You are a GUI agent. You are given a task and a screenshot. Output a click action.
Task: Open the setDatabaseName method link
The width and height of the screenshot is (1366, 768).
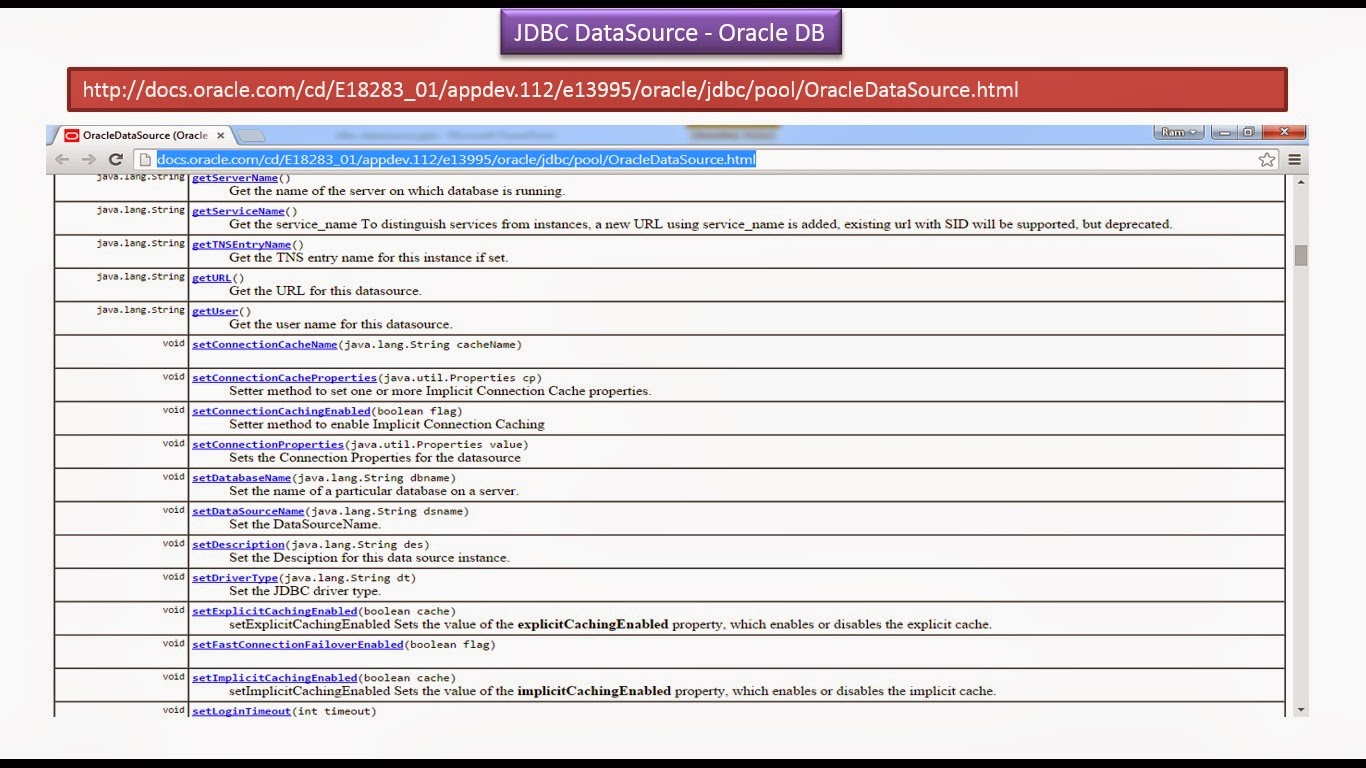tap(241, 478)
